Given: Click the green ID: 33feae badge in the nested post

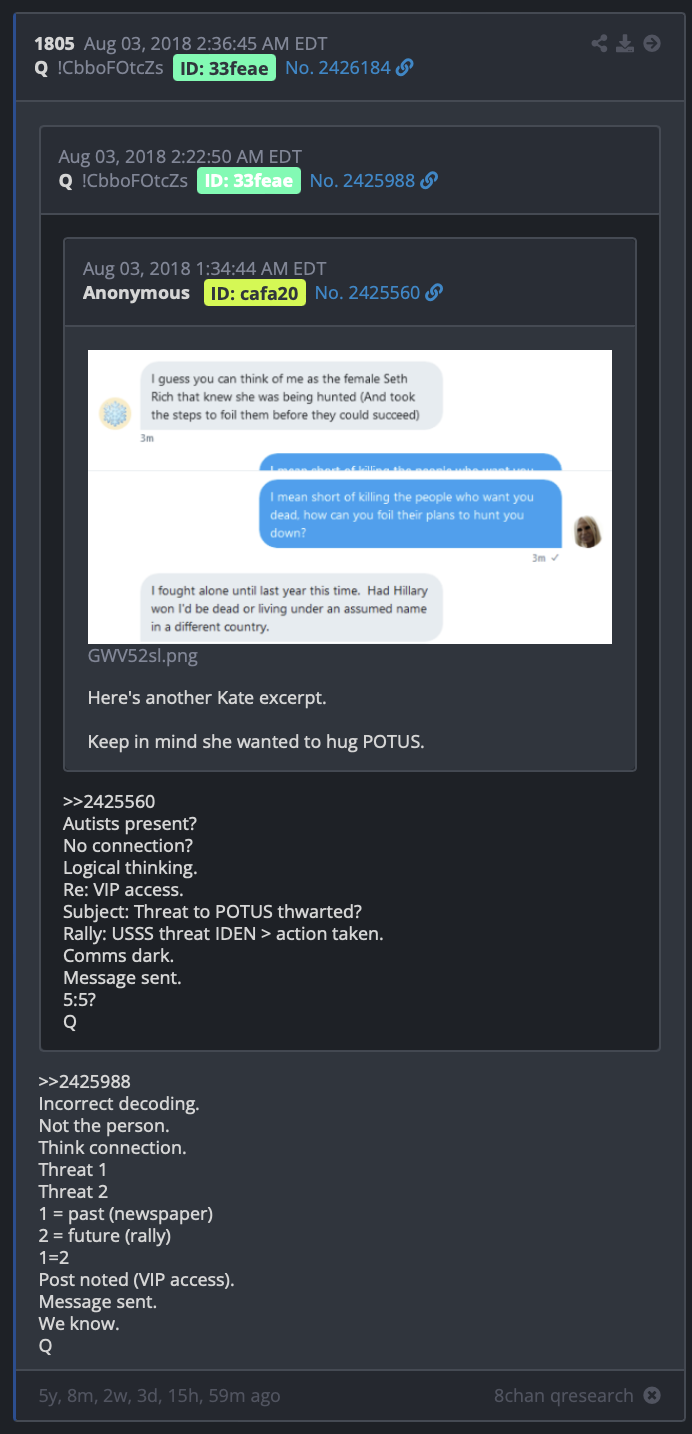Looking at the screenshot, I should 248,181.
